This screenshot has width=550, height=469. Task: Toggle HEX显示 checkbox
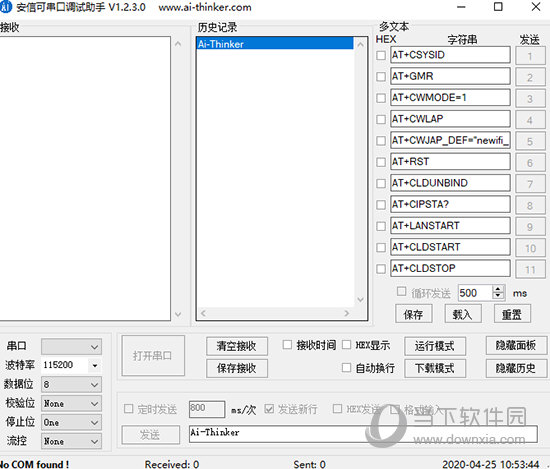click(x=346, y=345)
